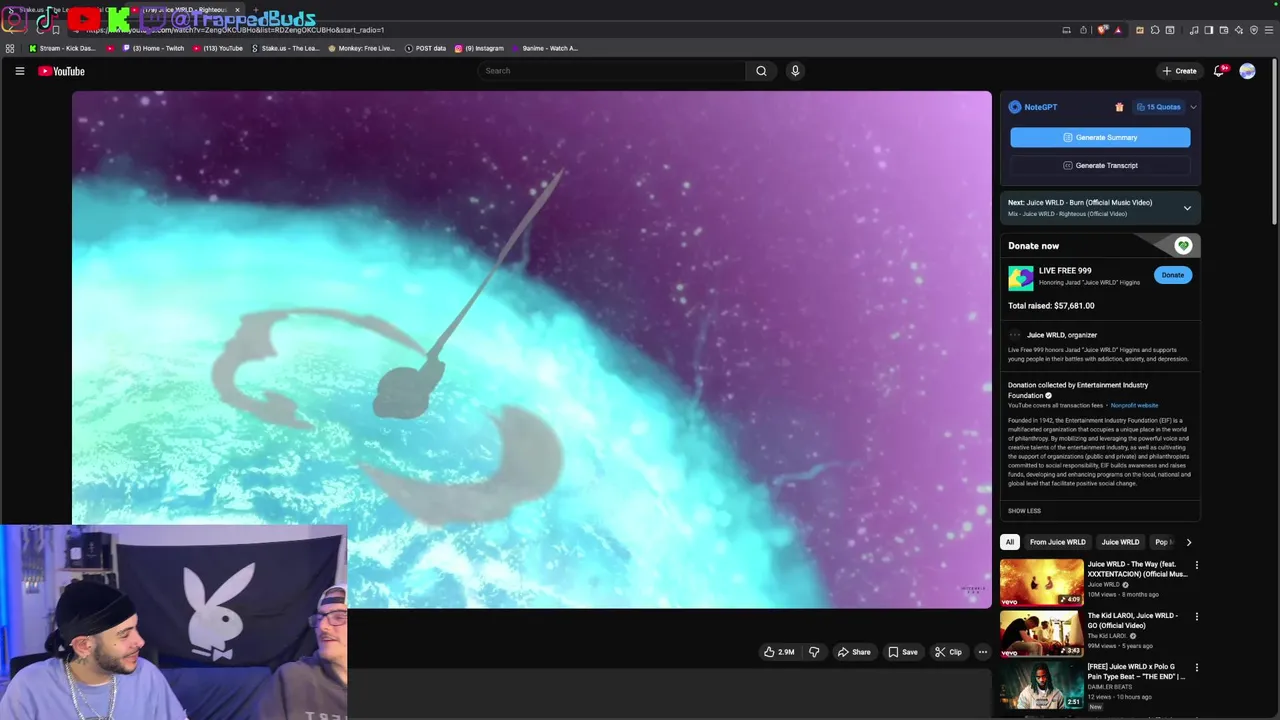
Task: Open the Brave Wallet icon
Action: coord(1223,30)
